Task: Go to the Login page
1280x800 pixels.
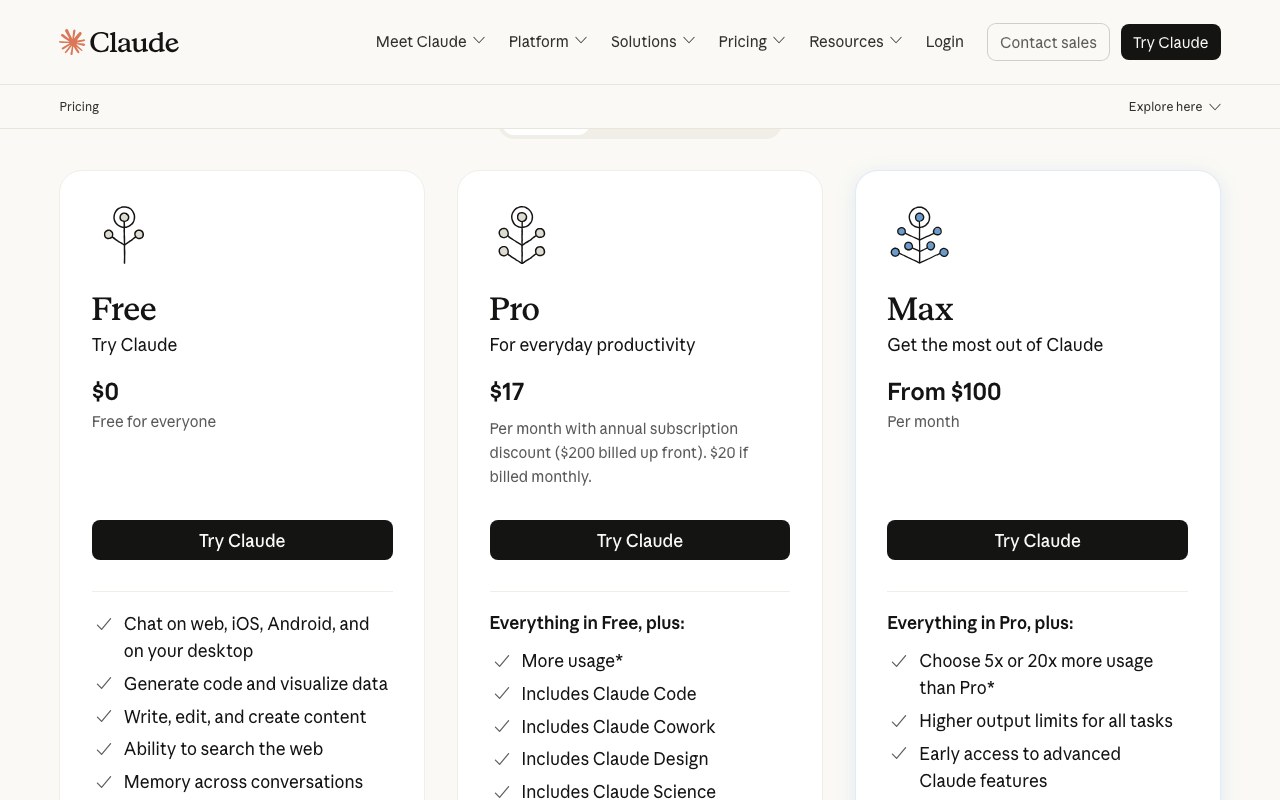Action: click(x=945, y=41)
